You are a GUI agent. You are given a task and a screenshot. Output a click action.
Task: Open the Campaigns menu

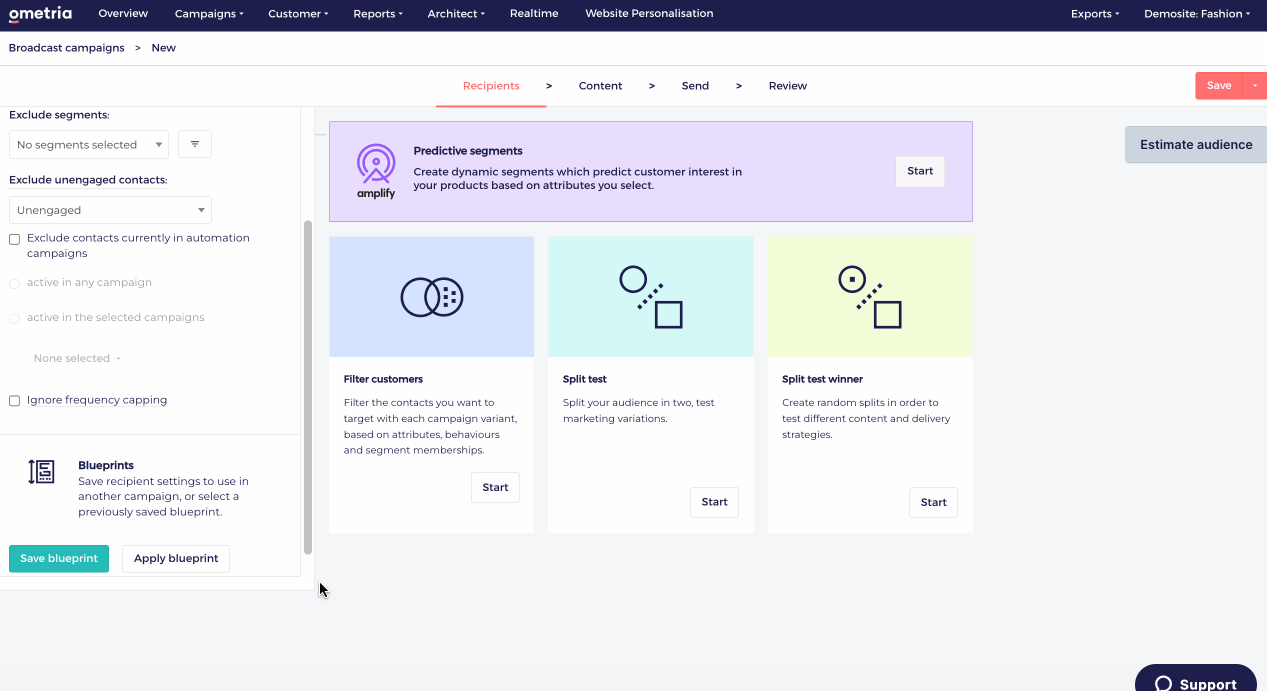click(x=209, y=14)
